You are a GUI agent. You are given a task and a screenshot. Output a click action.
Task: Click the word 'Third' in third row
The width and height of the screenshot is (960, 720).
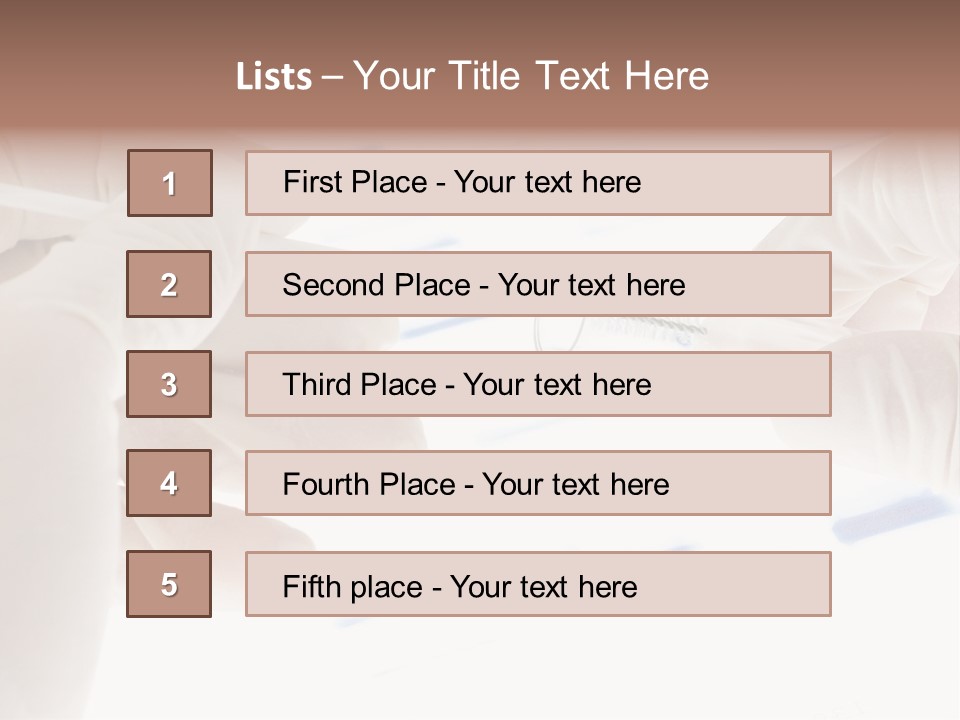click(x=316, y=385)
